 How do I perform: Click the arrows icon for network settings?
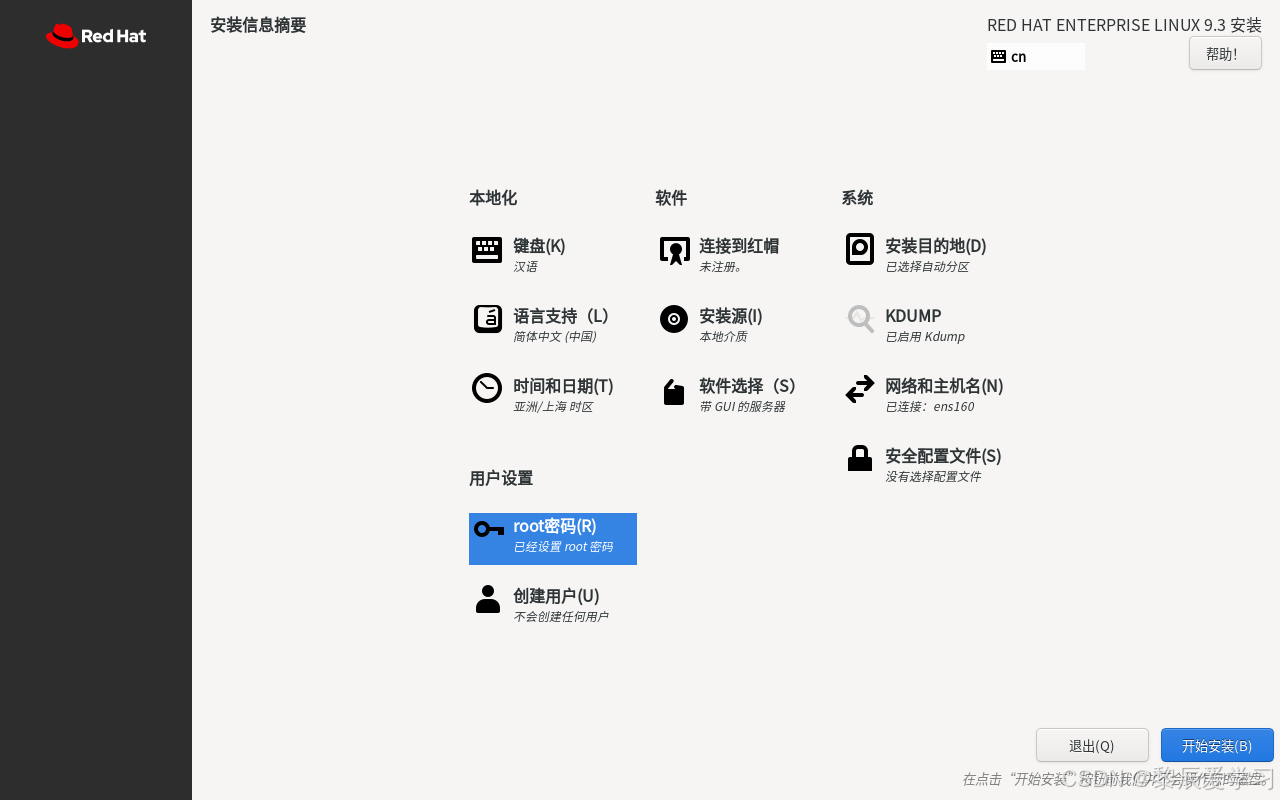[860, 389]
